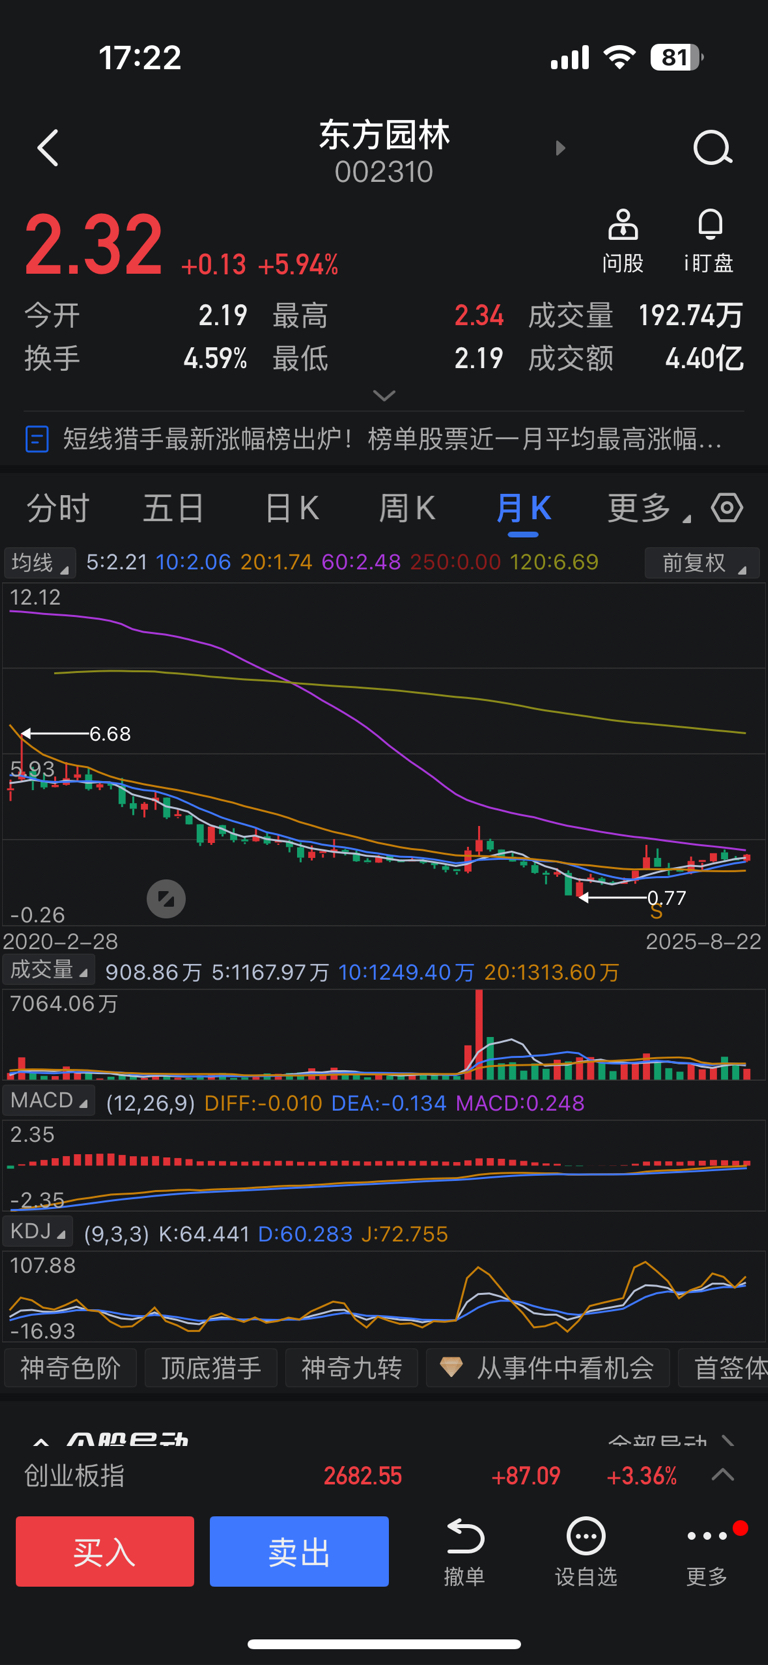Open the 前复权 adjustment dropdown

[702, 563]
